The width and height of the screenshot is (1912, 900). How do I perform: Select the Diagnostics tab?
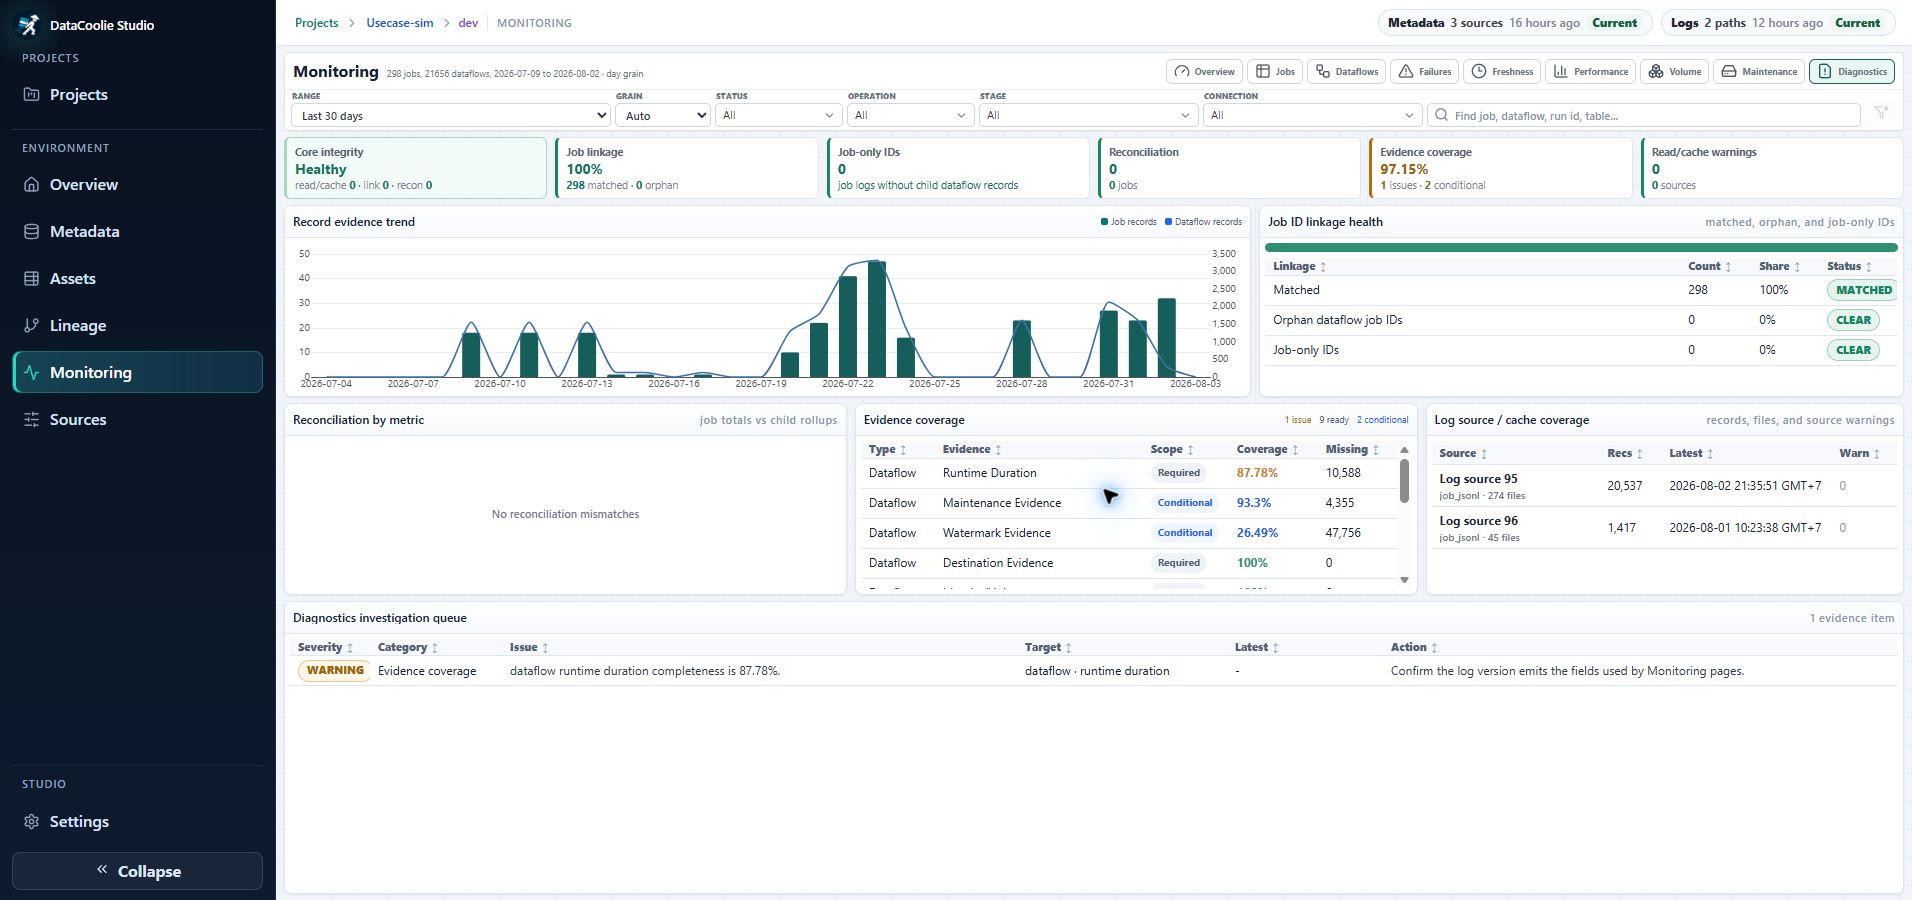pyautogui.click(x=1852, y=71)
